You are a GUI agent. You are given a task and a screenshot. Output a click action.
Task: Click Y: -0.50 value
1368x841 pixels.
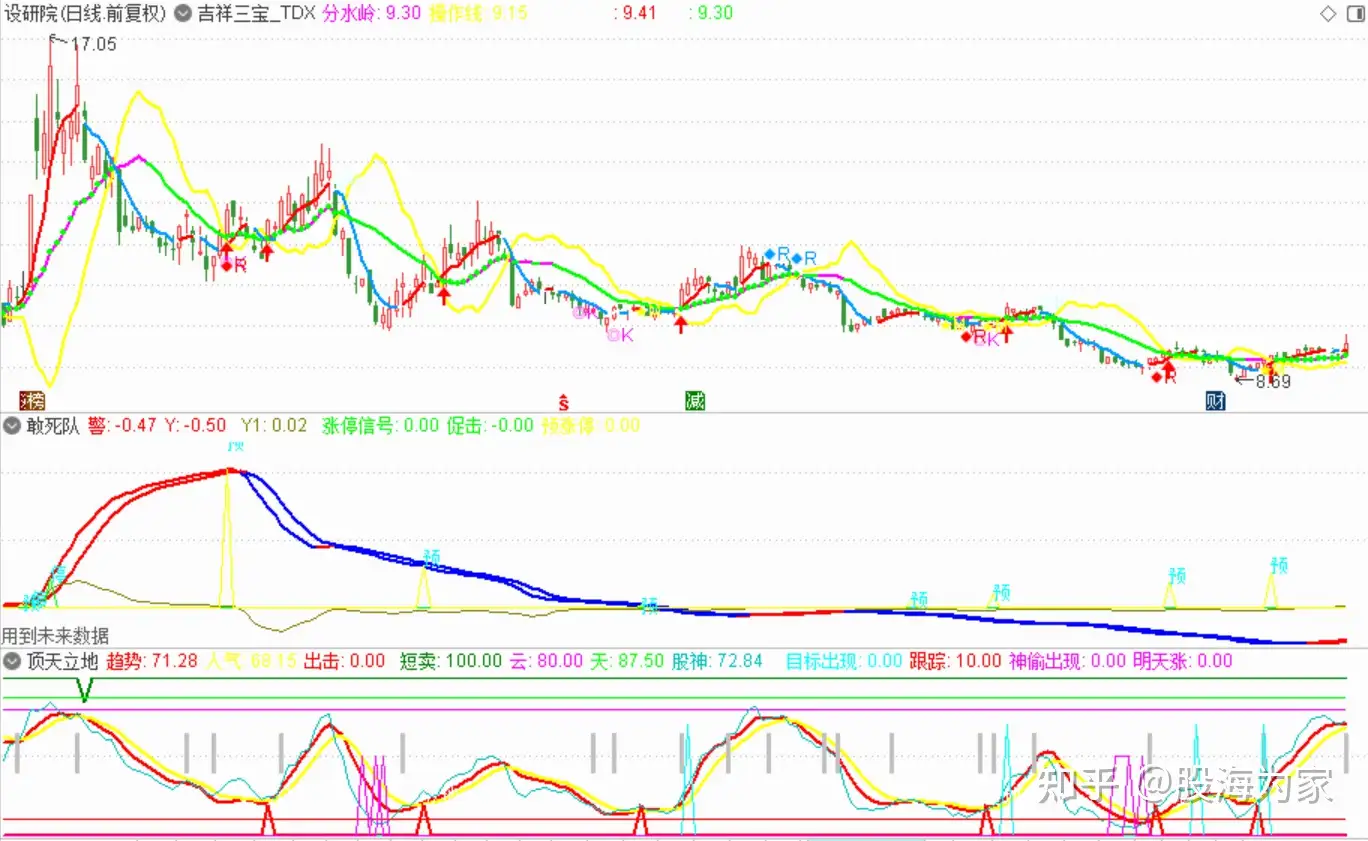click(195, 425)
